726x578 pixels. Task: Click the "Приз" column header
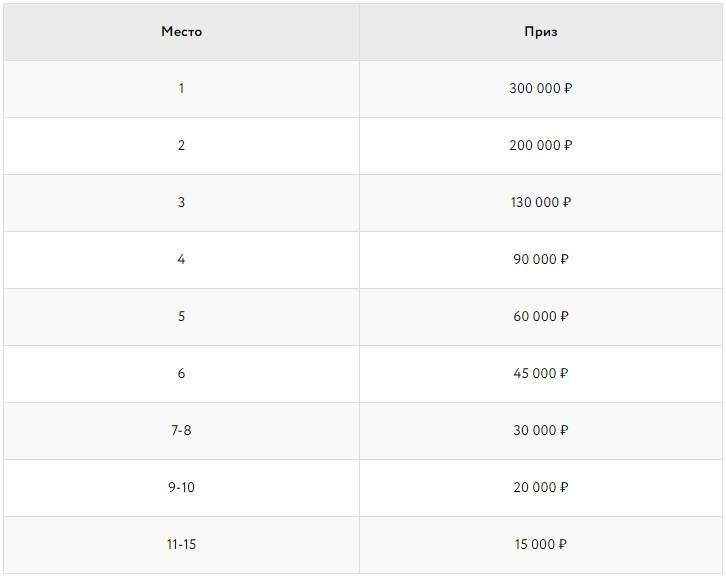[x=541, y=32]
